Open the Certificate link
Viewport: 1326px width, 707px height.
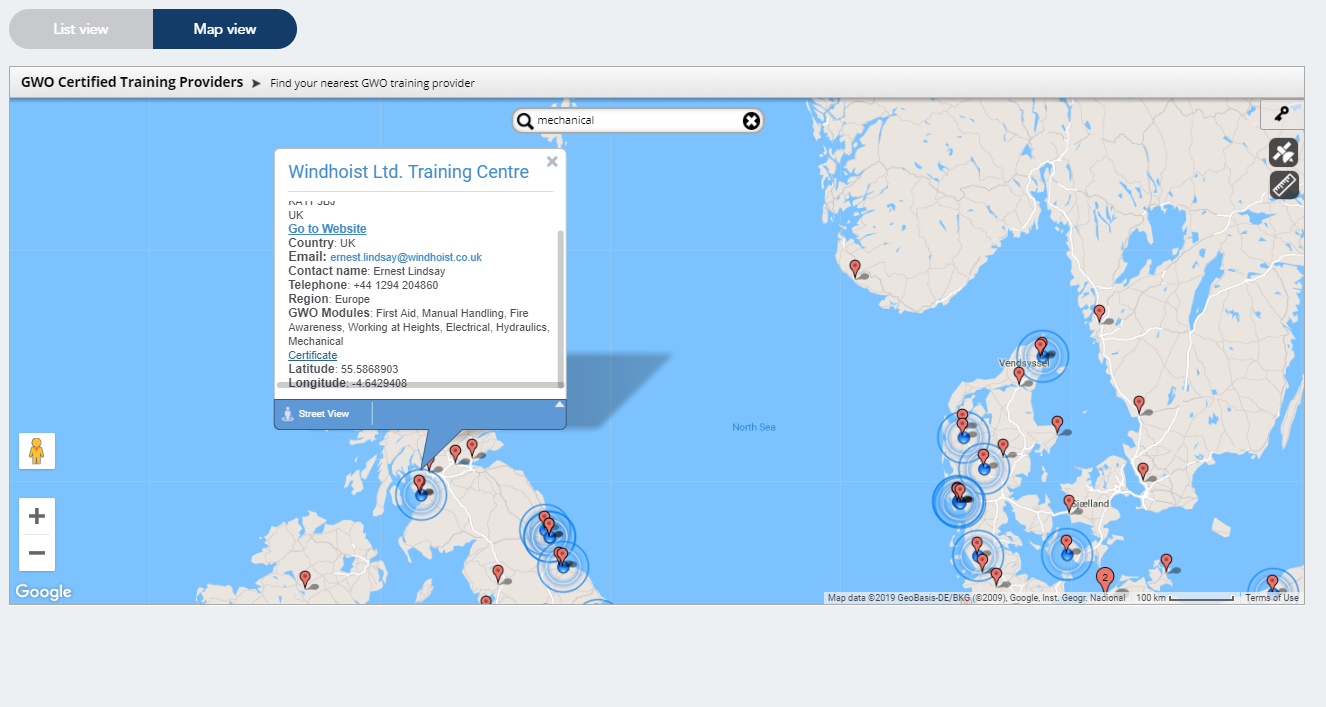tap(313, 355)
